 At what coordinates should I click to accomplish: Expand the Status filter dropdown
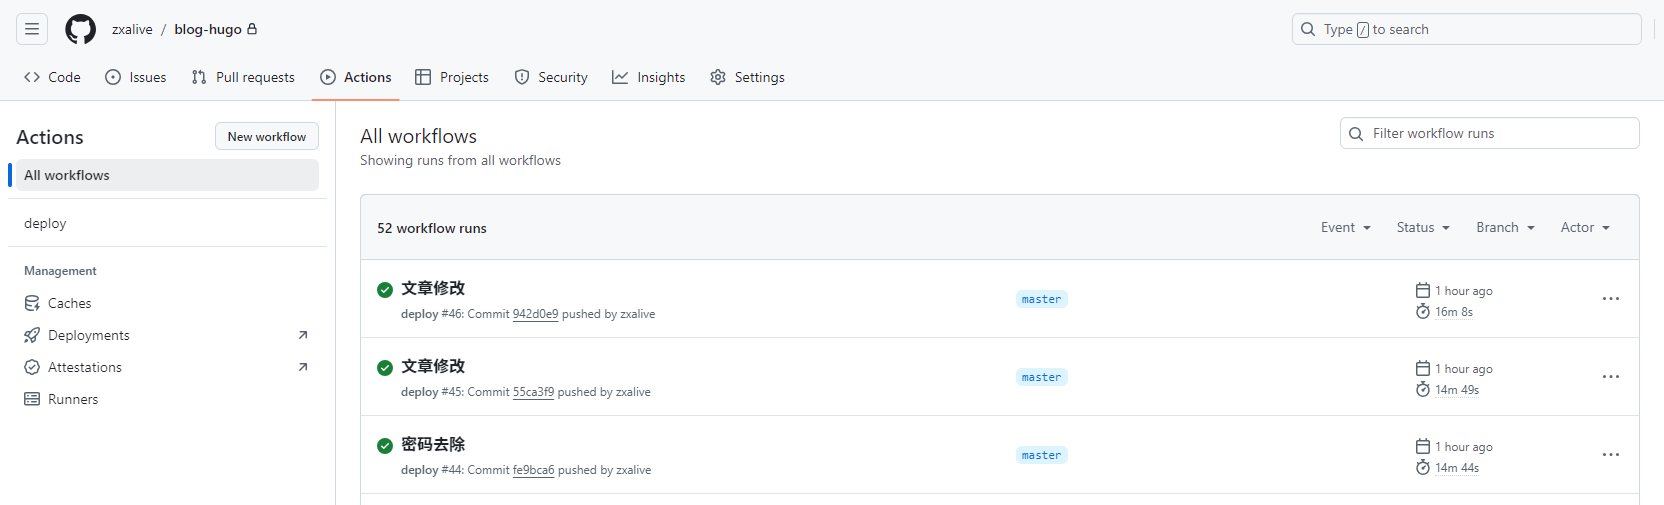point(1422,228)
